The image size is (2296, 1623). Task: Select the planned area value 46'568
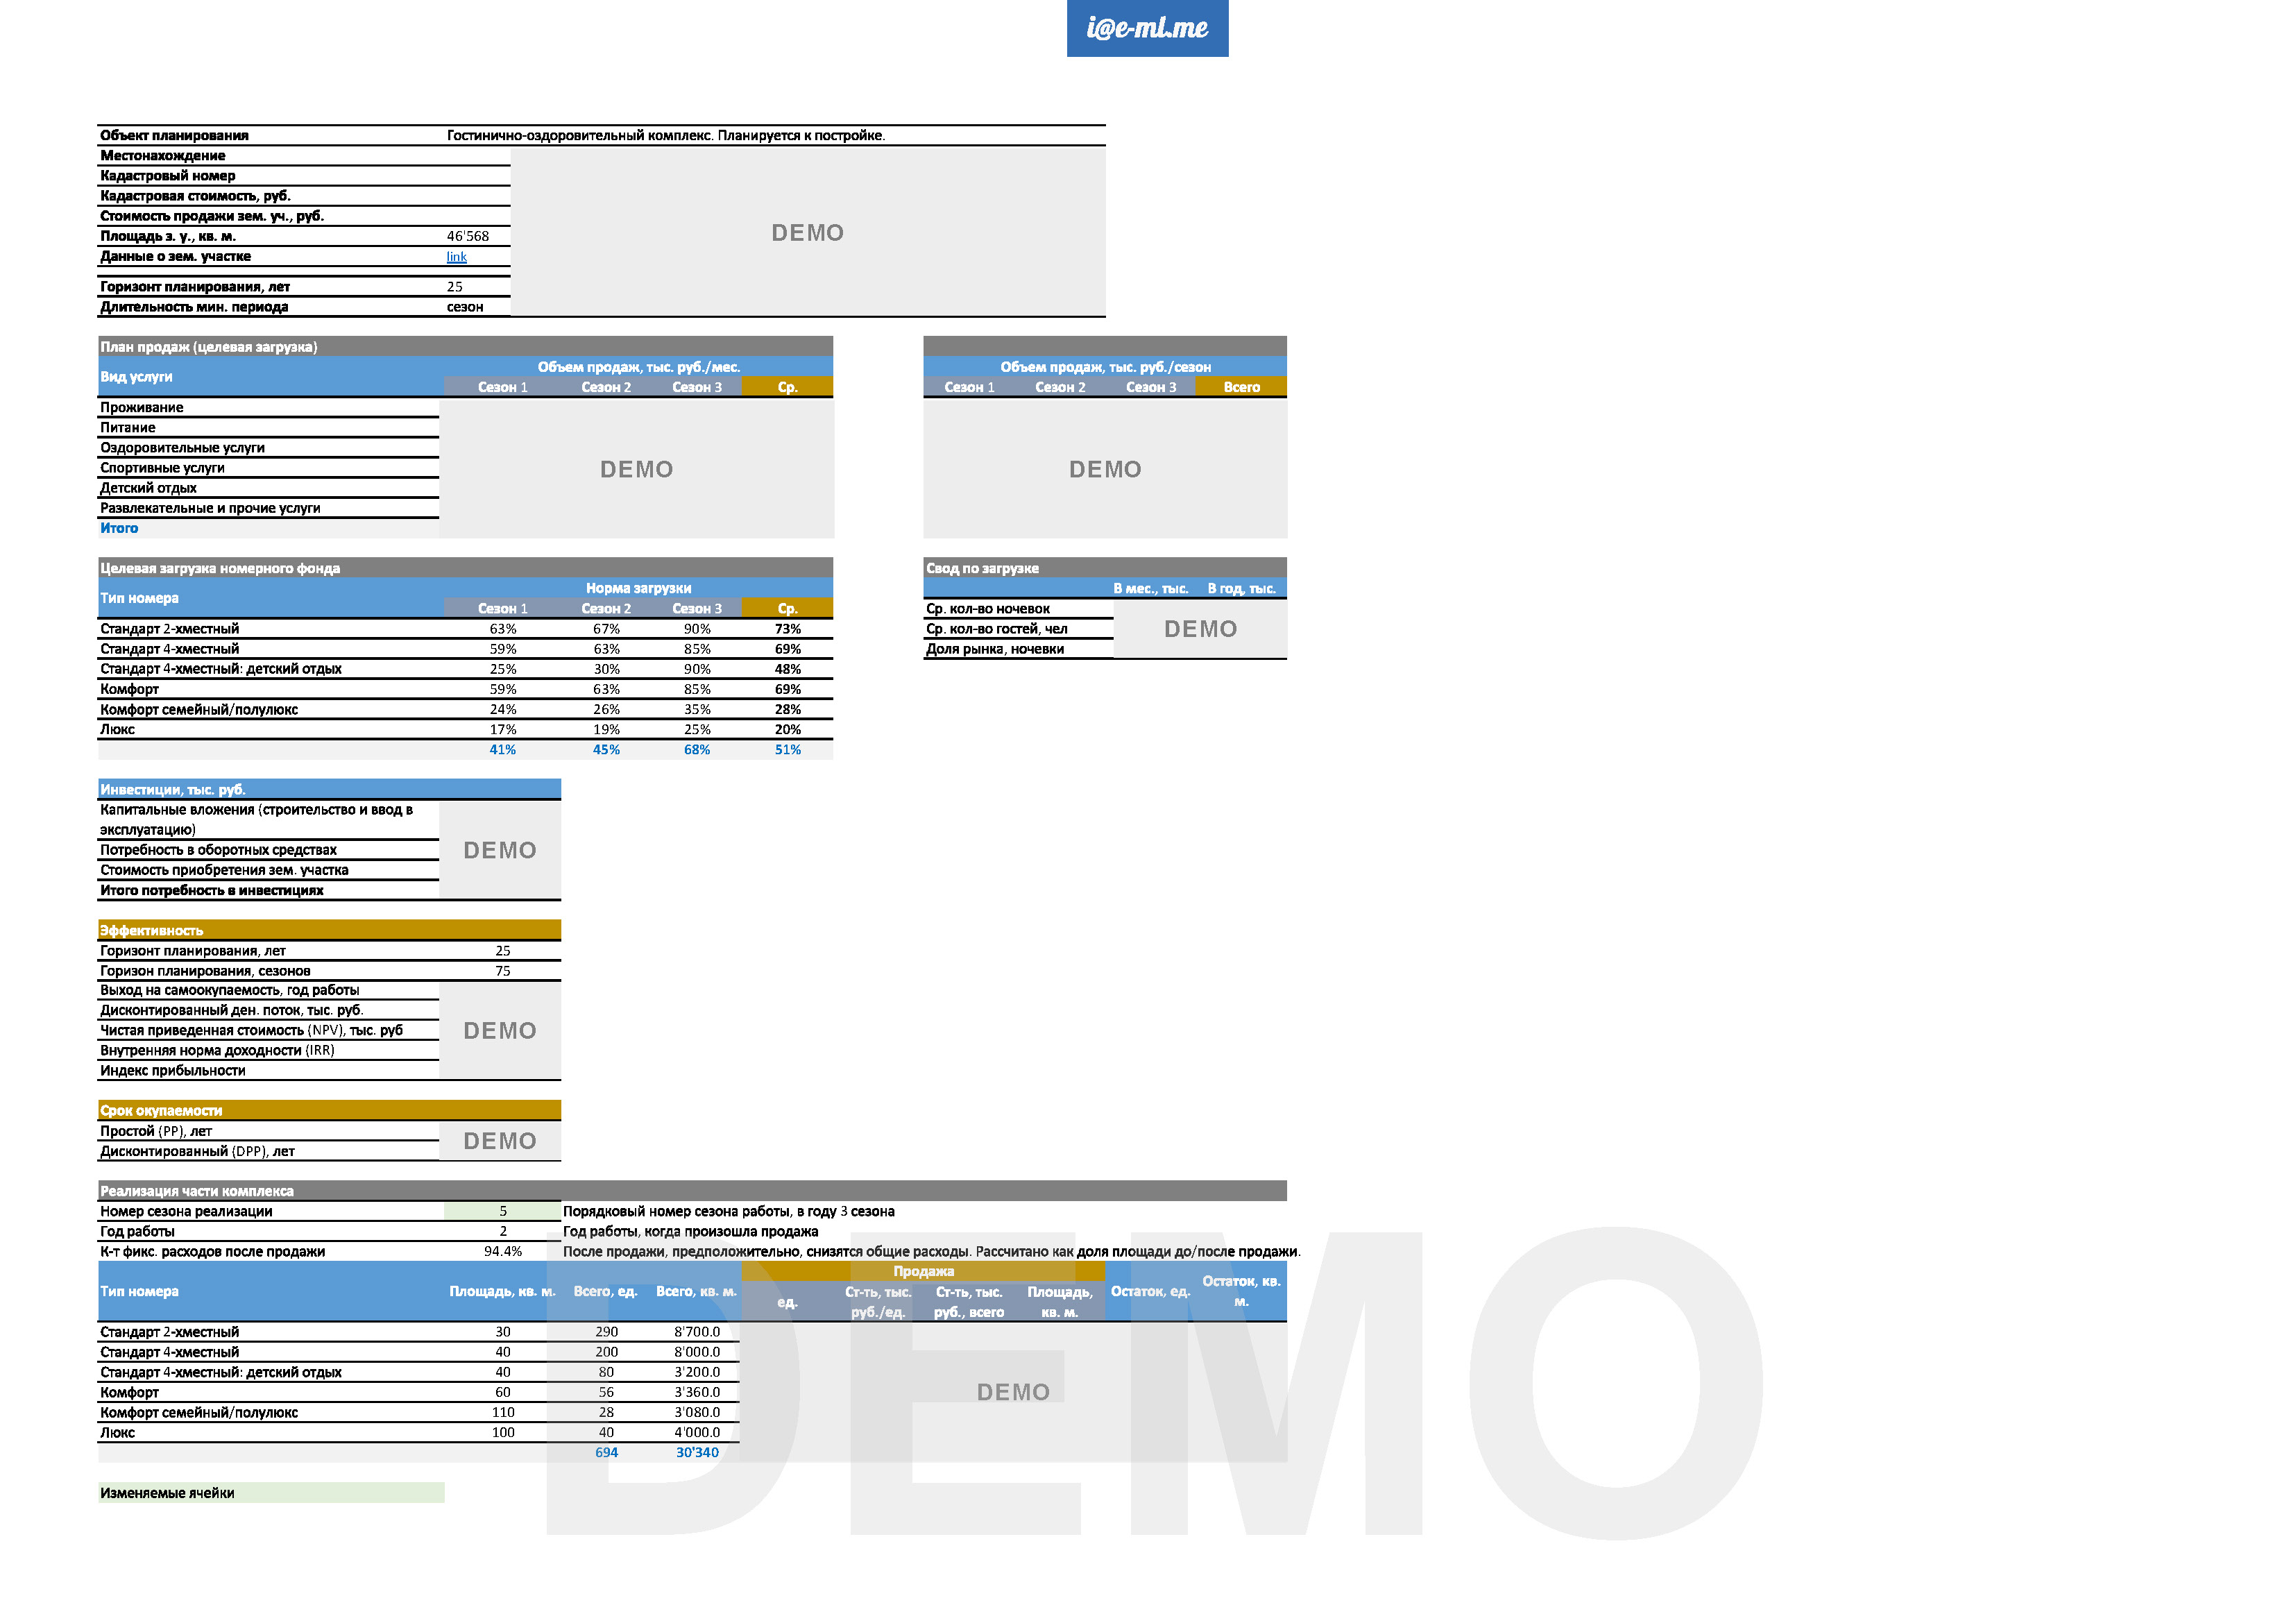pos(468,236)
